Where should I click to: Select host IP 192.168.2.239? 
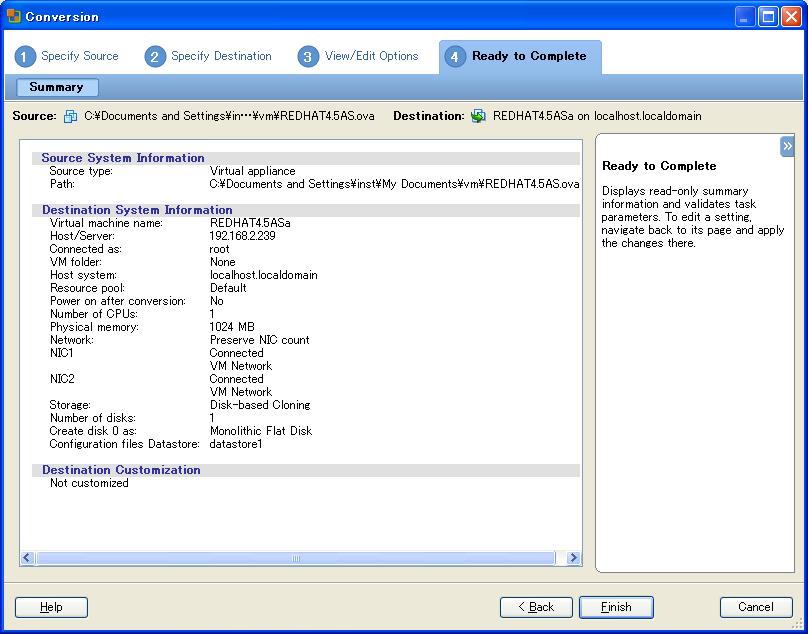click(242, 236)
